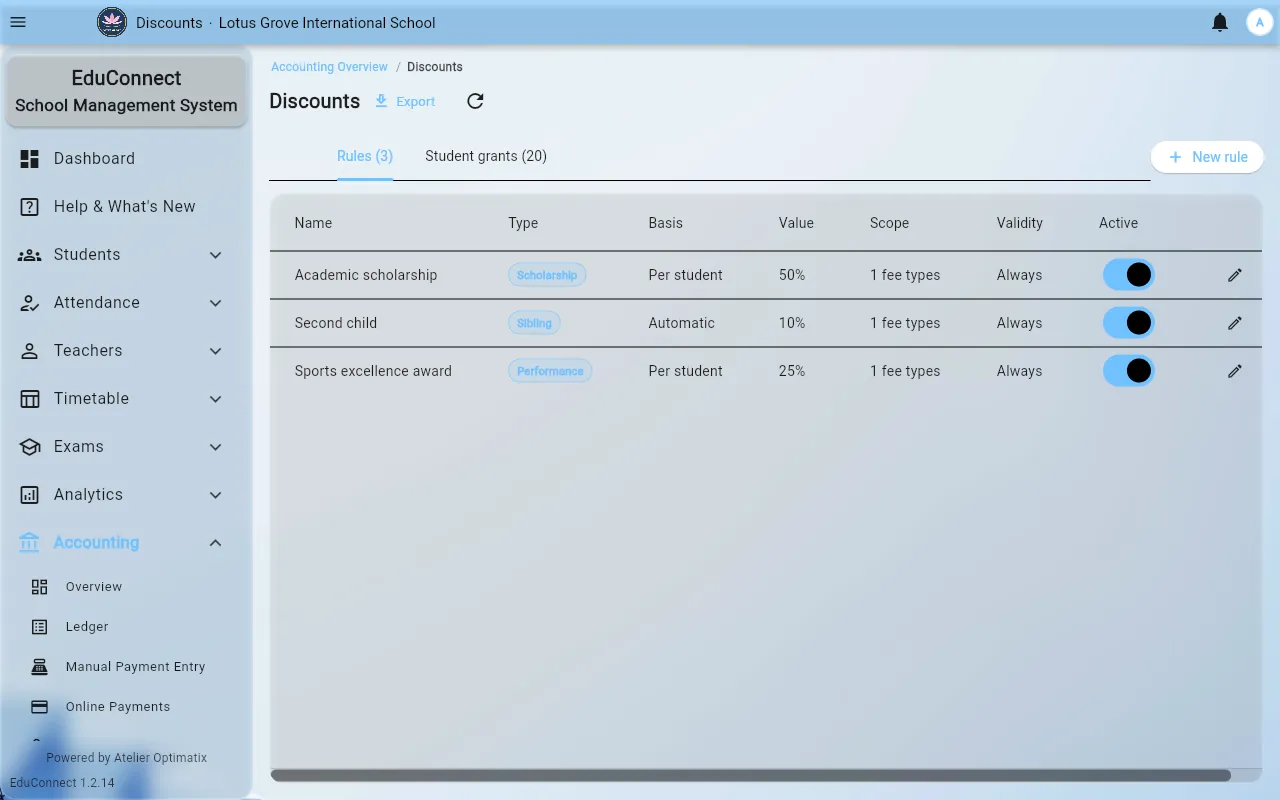Switch to Student grants (20) tab
Screen dimensions: 1280x800
486,156
